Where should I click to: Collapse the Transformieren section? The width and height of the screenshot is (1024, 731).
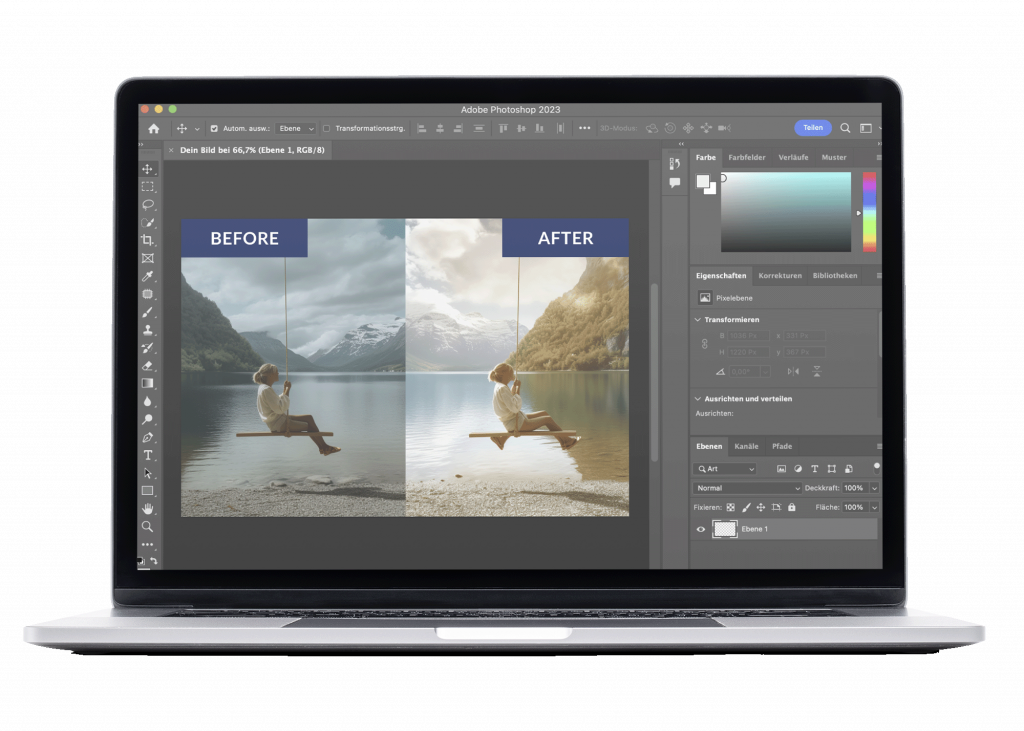tap(697, 320)
